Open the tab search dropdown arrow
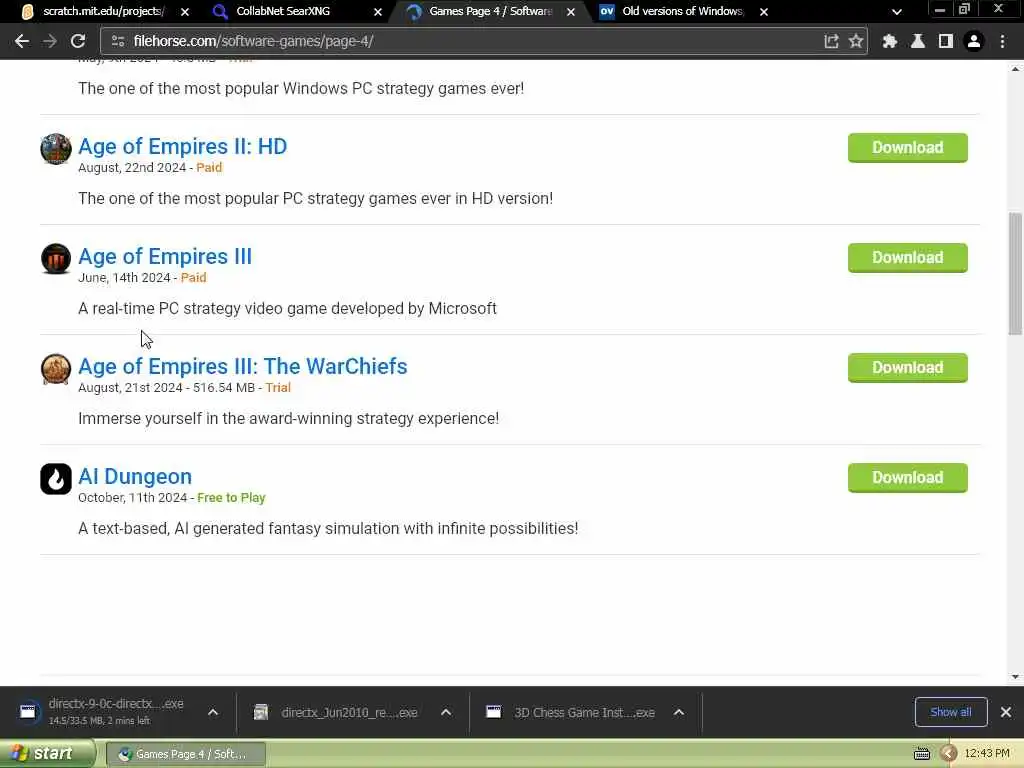1024x768 pixels. click(897, 12)
